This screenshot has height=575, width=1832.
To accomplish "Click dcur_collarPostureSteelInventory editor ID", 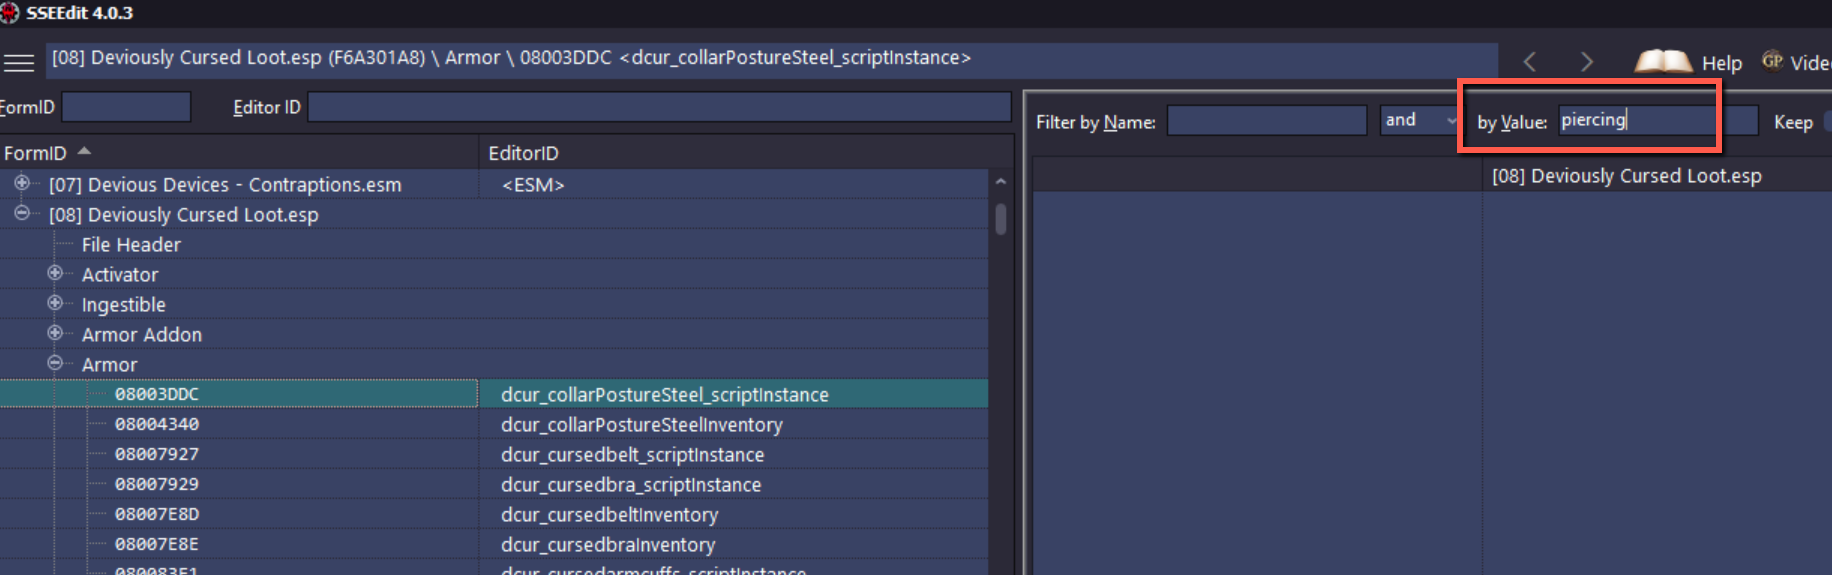I will (642, 425).
